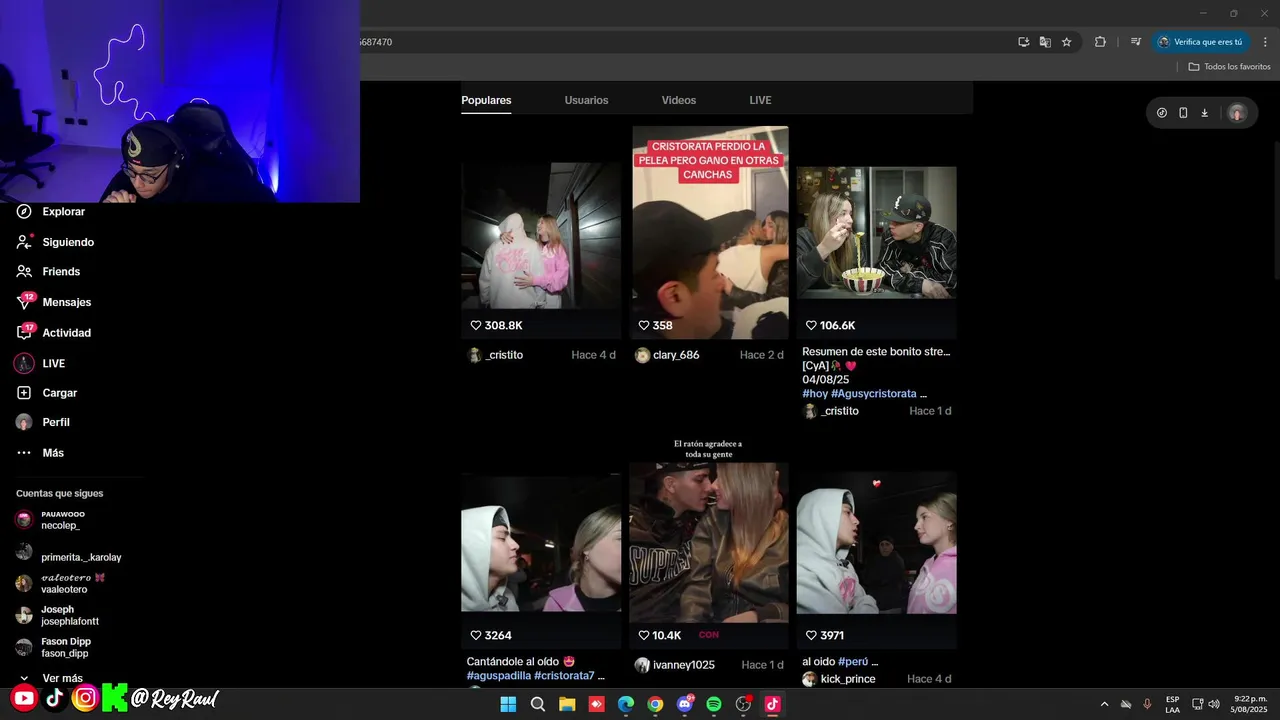Open Todos los favoritos folder
1280x720 pixels.
[x=1230, y=67]
